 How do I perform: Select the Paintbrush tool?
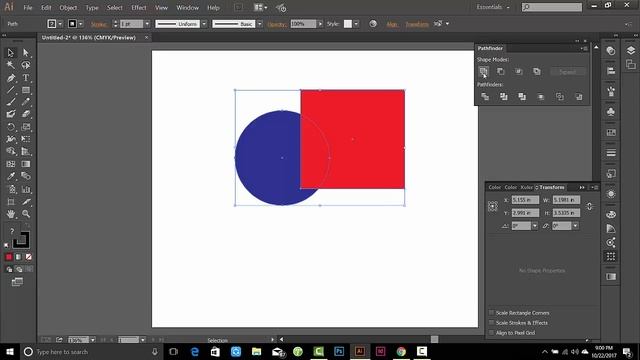(11, 102)
